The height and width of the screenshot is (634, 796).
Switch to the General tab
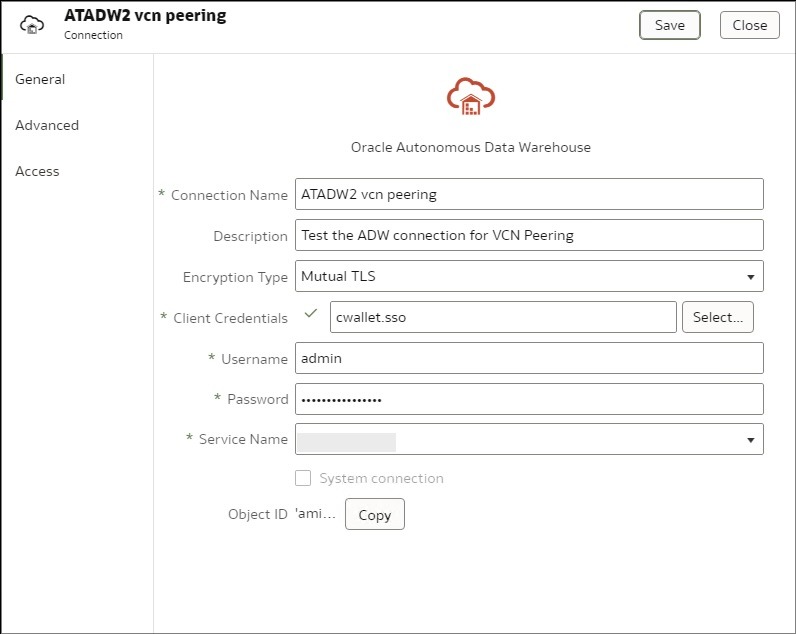(x=40, y=79)
